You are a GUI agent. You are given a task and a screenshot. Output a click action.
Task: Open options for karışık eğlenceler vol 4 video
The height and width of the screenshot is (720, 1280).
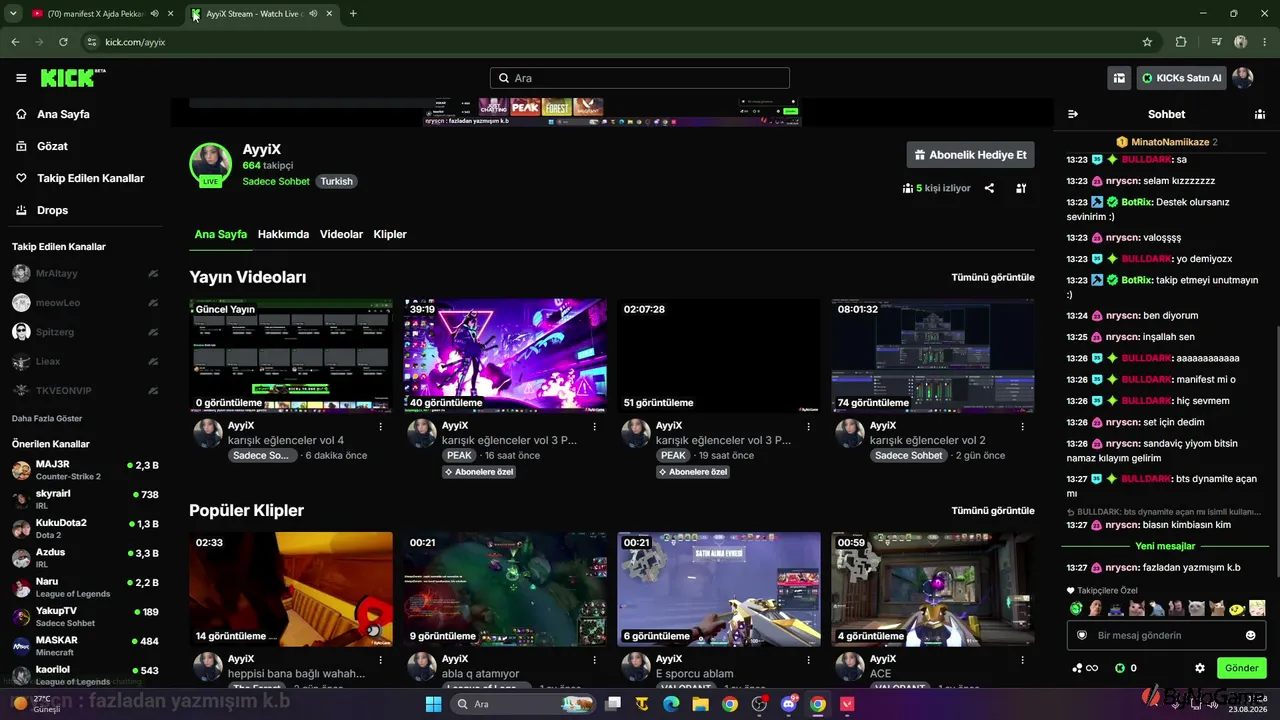381,426
